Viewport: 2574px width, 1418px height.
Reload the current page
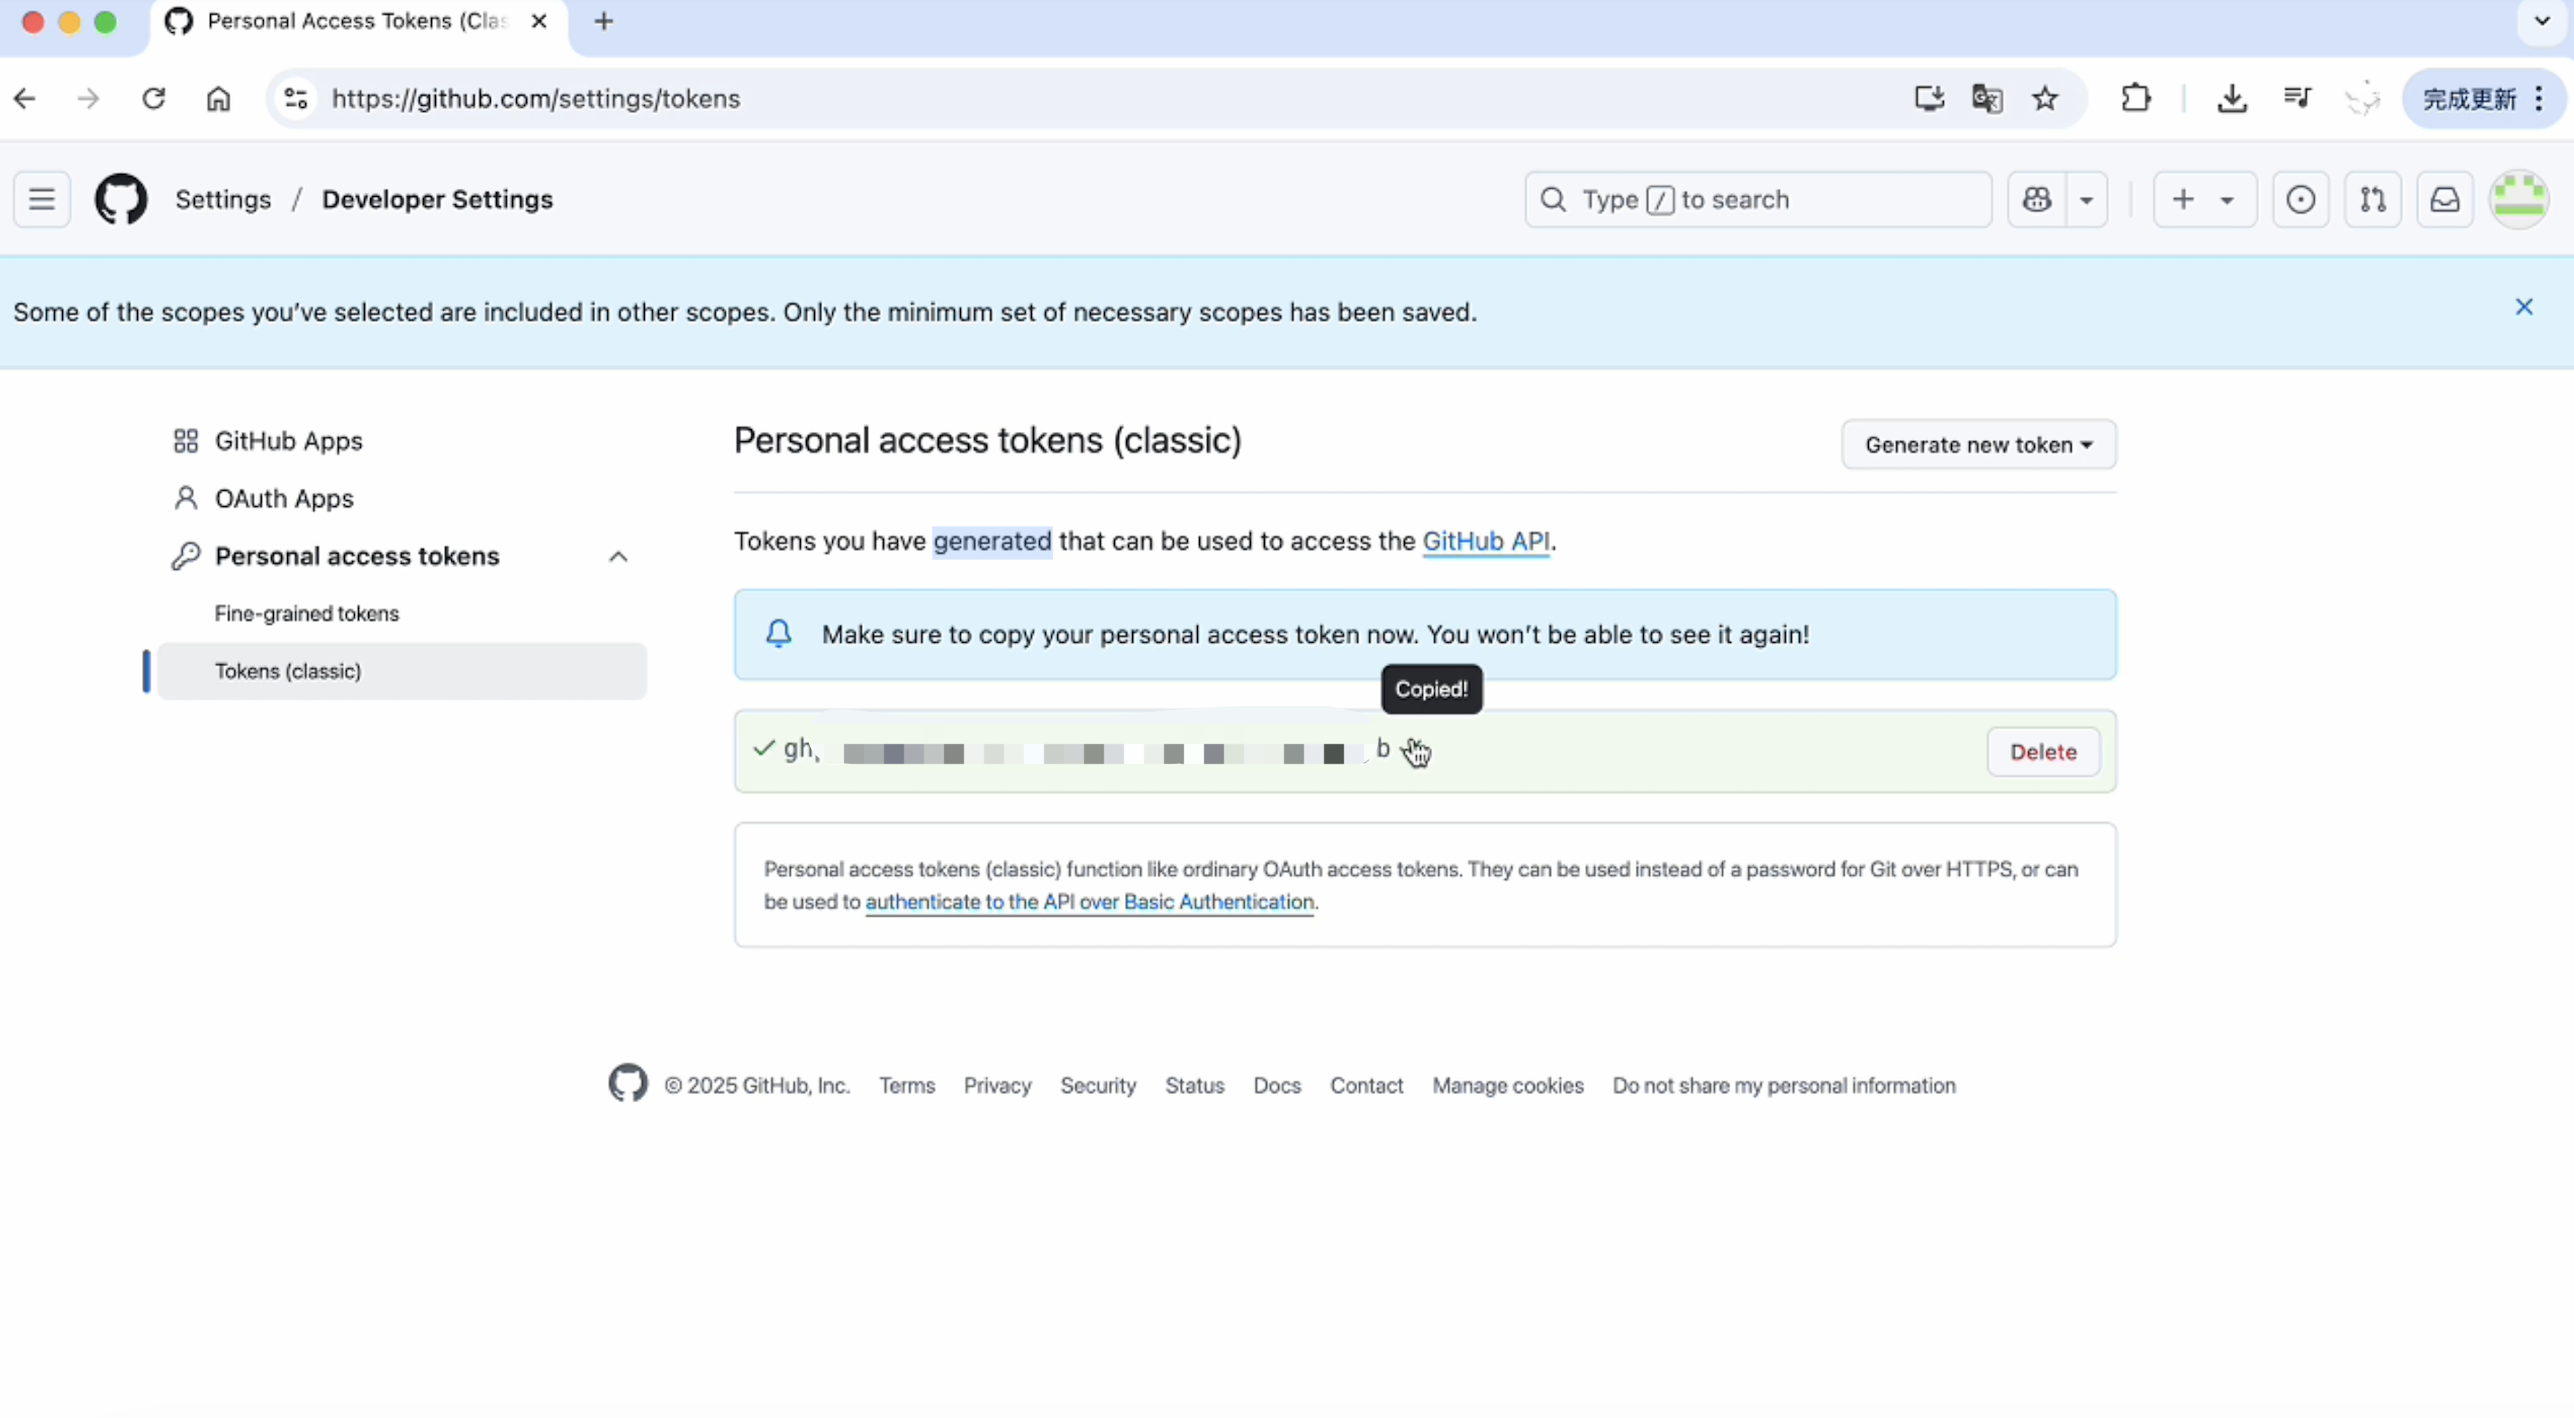153,98
